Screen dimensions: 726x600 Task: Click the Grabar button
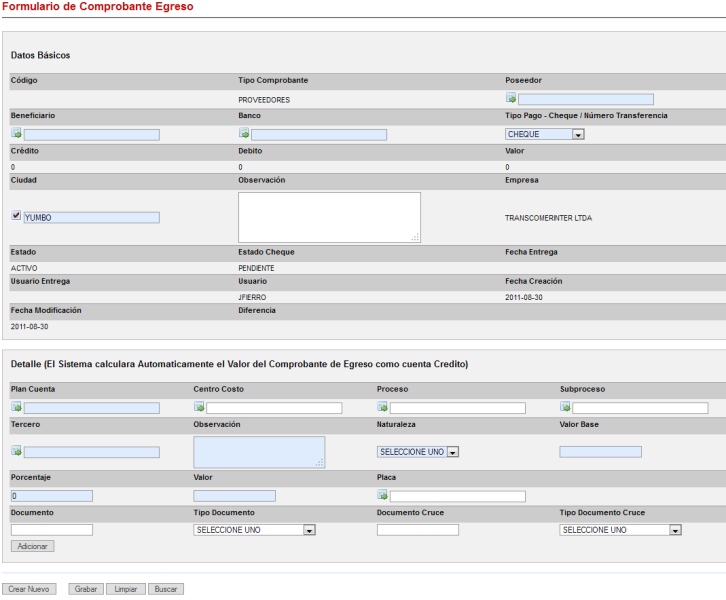coord(85,589)
